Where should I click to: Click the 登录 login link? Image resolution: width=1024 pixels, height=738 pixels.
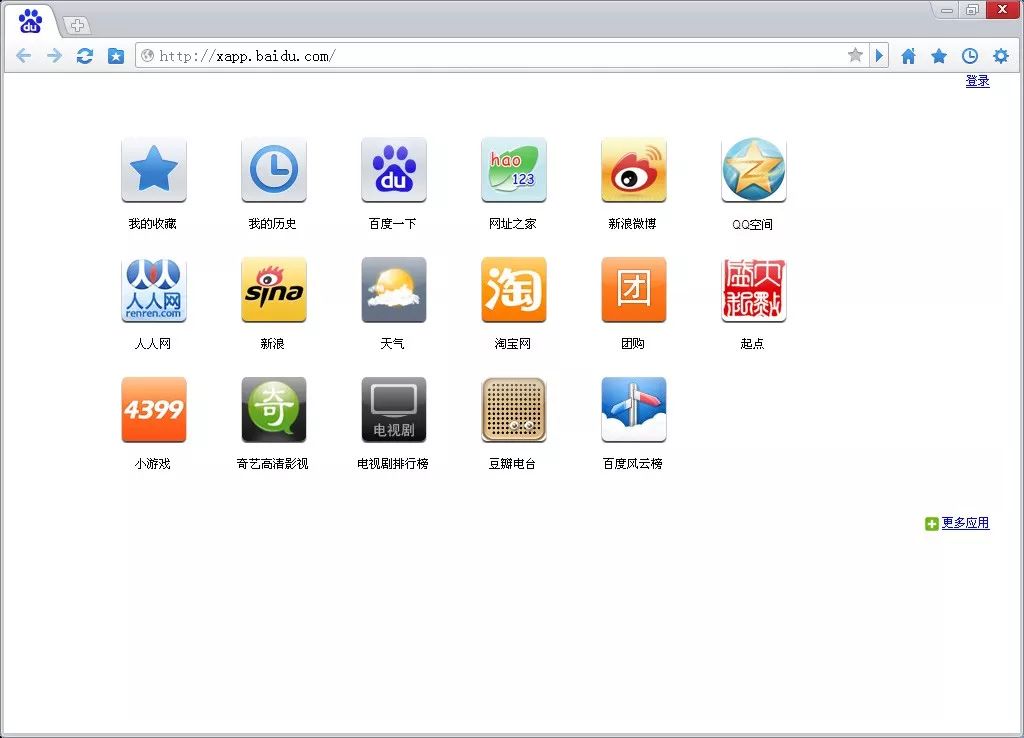977,82
